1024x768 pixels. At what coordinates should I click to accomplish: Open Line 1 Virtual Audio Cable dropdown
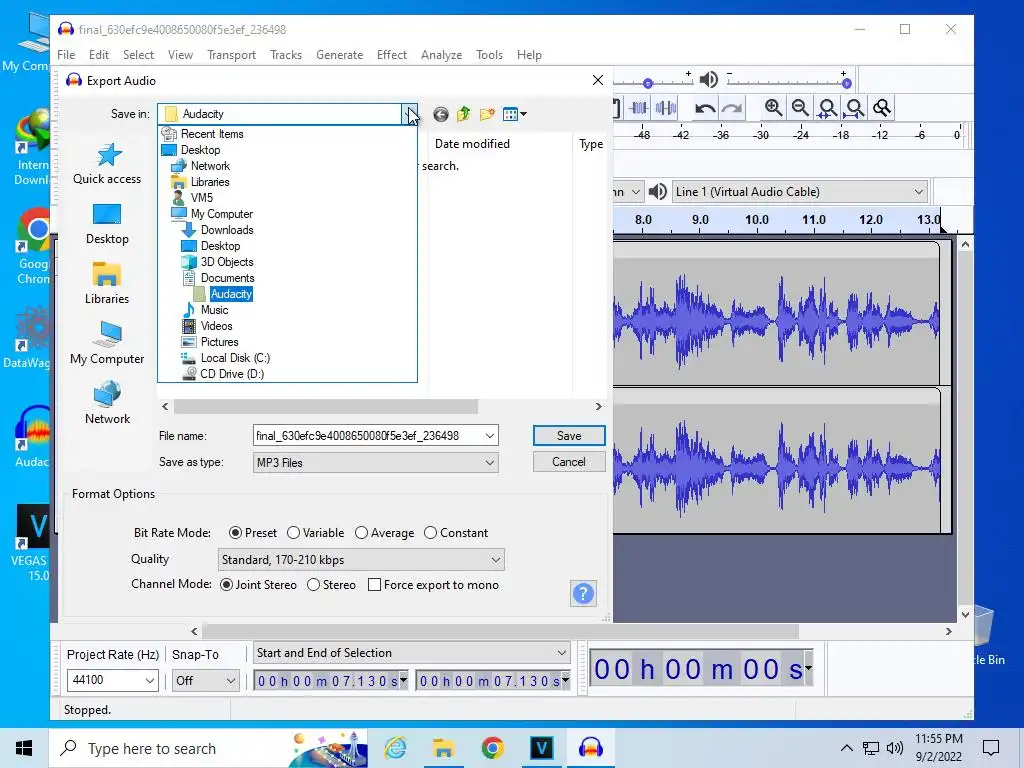(800, 192)
